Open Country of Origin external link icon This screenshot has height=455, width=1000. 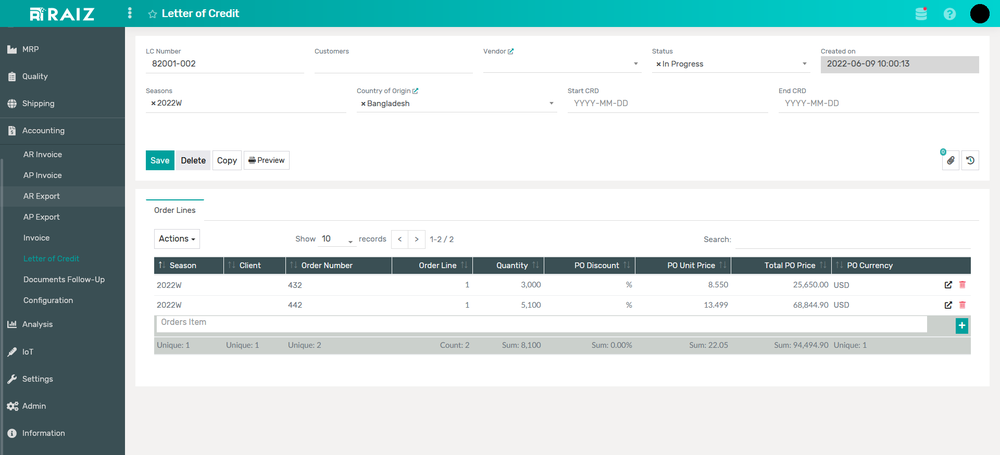tap(416, 91)
